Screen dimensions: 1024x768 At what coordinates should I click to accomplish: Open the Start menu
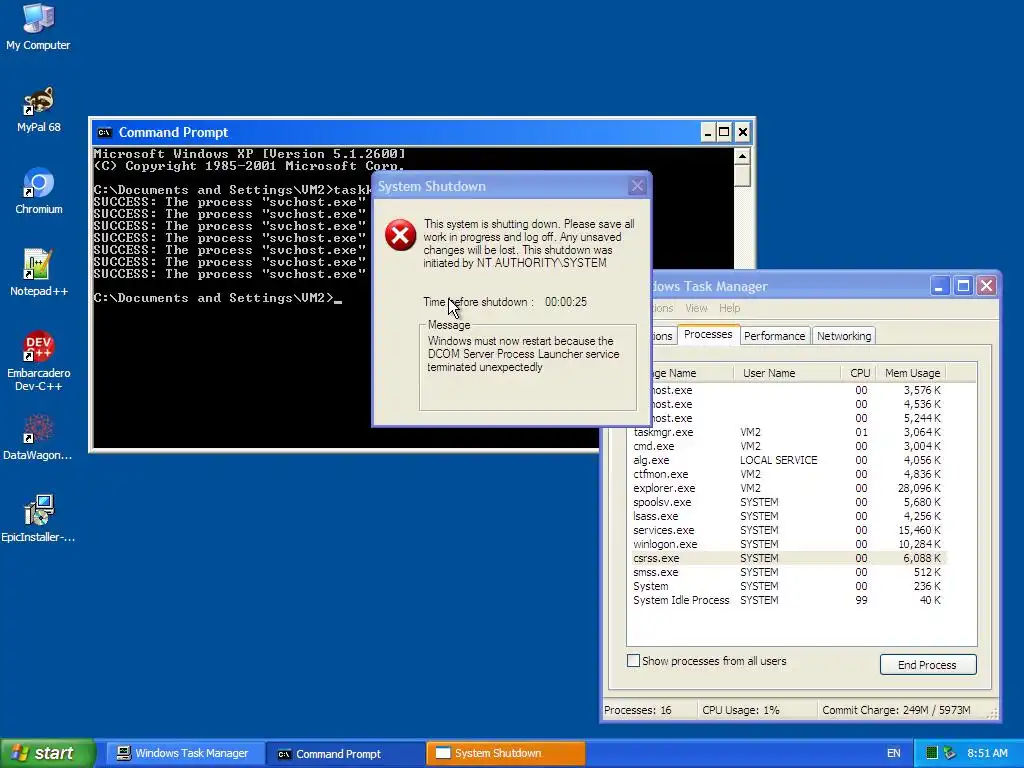pyautogui.click(x=48, y=753)
